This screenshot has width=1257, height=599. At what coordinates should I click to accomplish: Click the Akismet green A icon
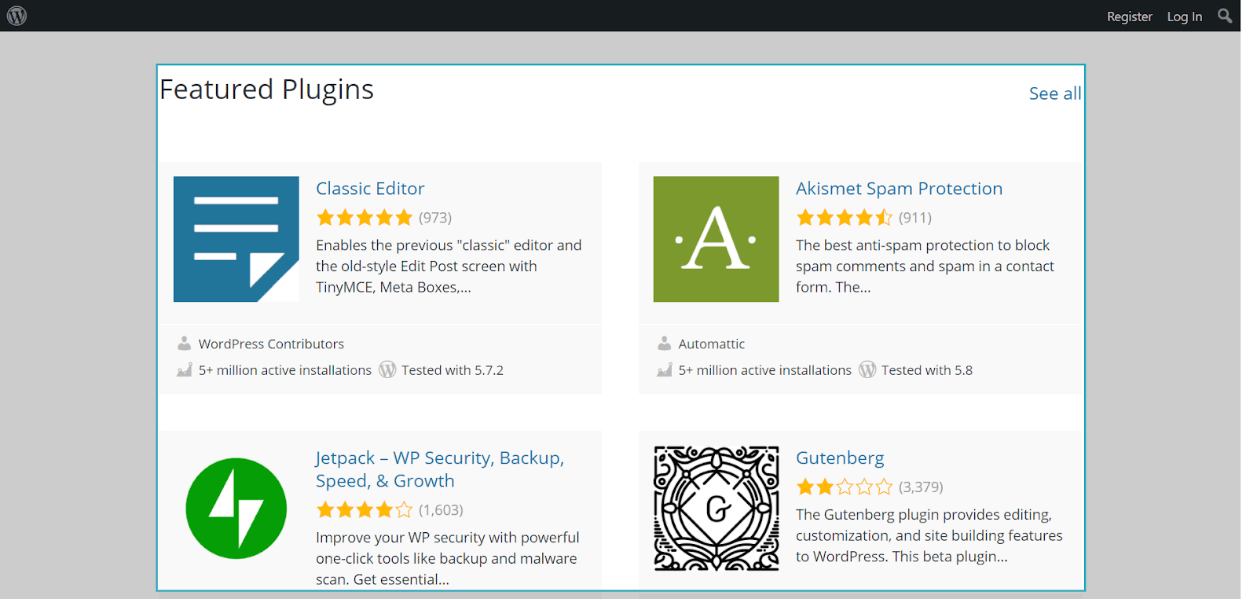716,239
